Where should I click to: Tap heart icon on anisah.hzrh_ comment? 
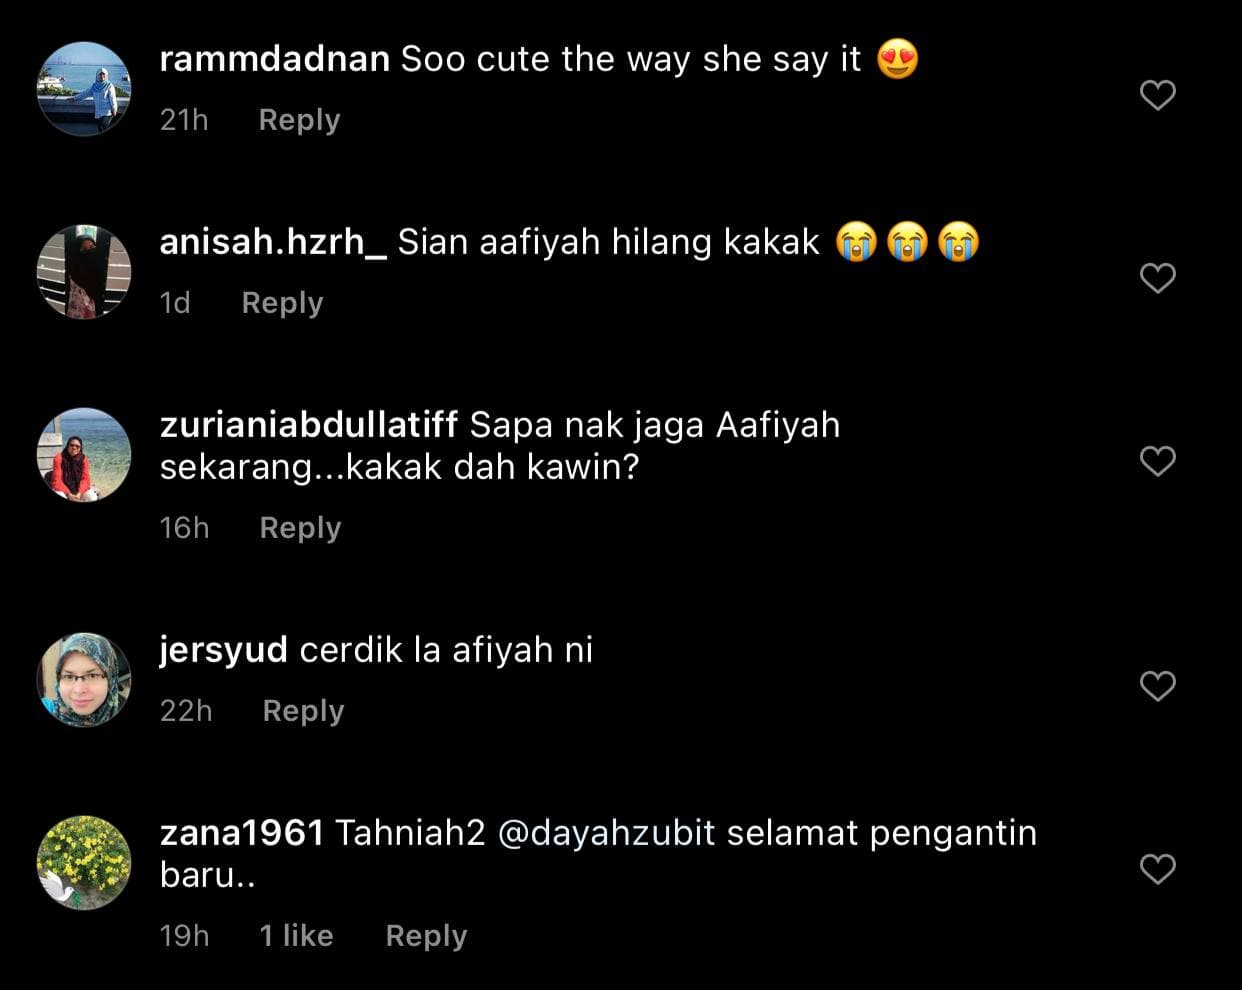[x=1158, y=278]
